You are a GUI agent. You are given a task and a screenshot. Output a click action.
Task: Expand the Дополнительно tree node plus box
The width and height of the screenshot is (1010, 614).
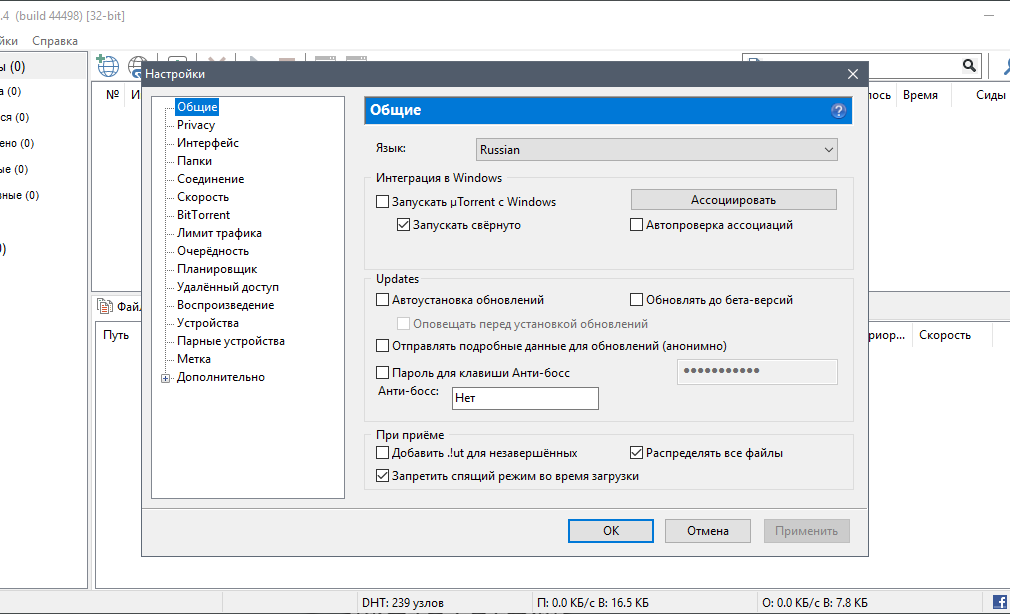(x=166, y=378)
